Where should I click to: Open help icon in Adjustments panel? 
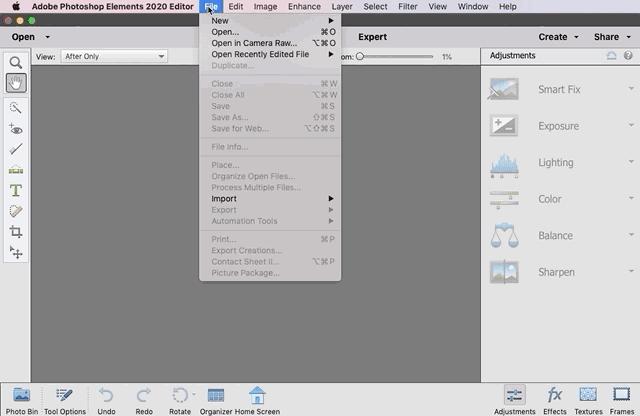[628, 55]
